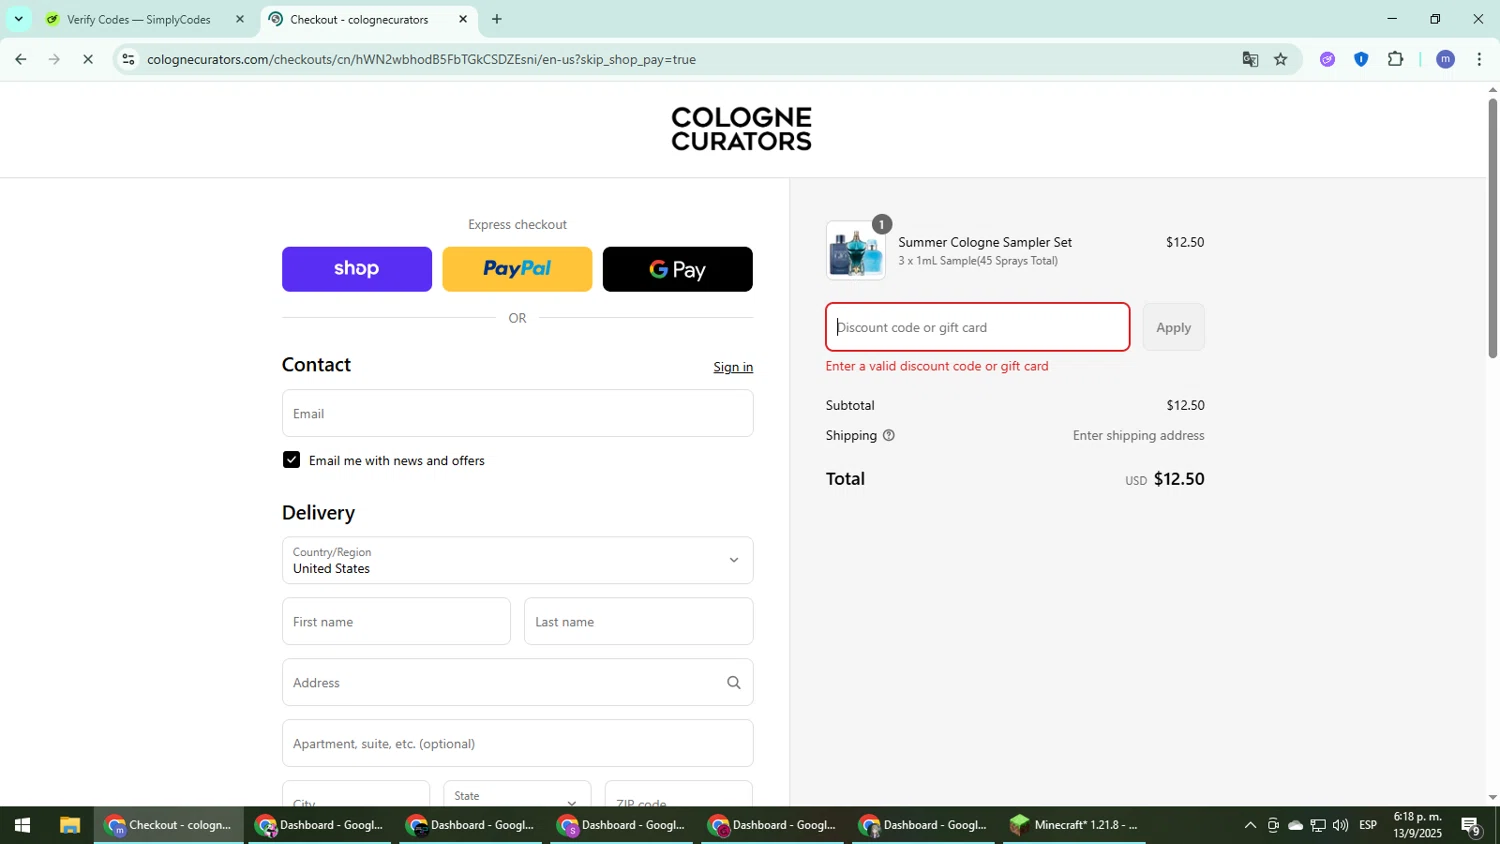Expand the Country/Region dropdown
1500x844 pixels.
pos(517,560)
